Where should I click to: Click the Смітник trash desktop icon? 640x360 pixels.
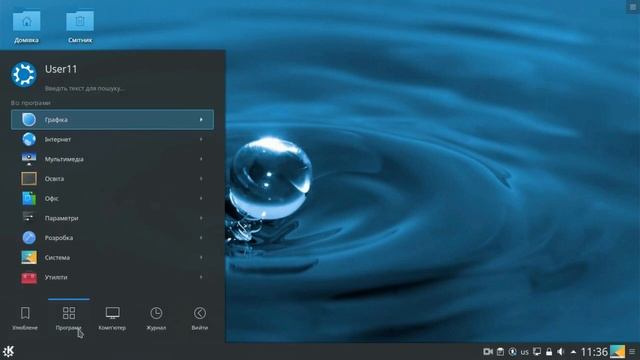80,27
